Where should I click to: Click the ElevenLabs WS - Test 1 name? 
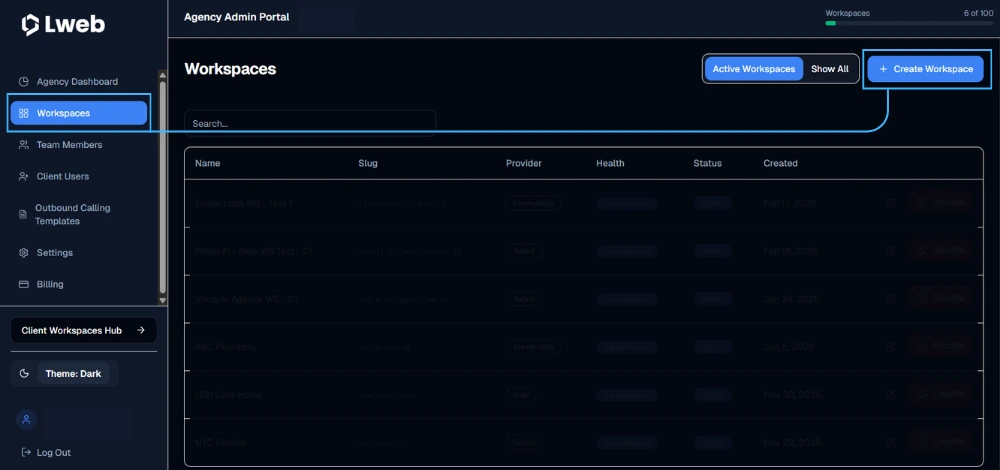coord(244,203)
